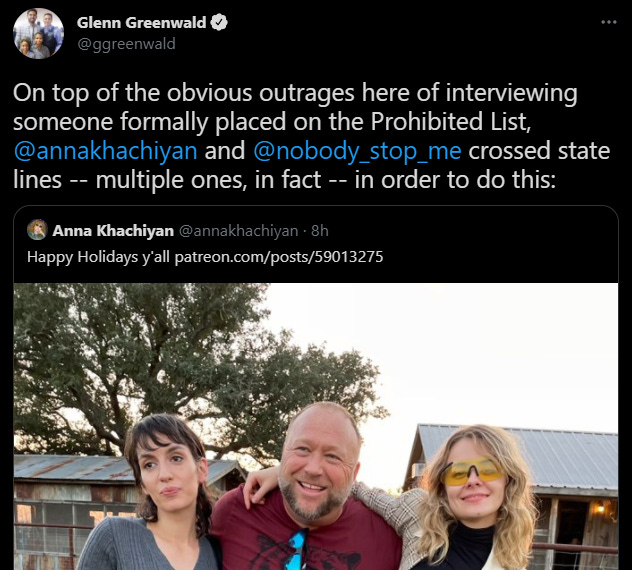The height and width of the screenshot is (570, 632).
Task: Open the patreon.com/posts/59013275 link
Action: coord(279,257)
